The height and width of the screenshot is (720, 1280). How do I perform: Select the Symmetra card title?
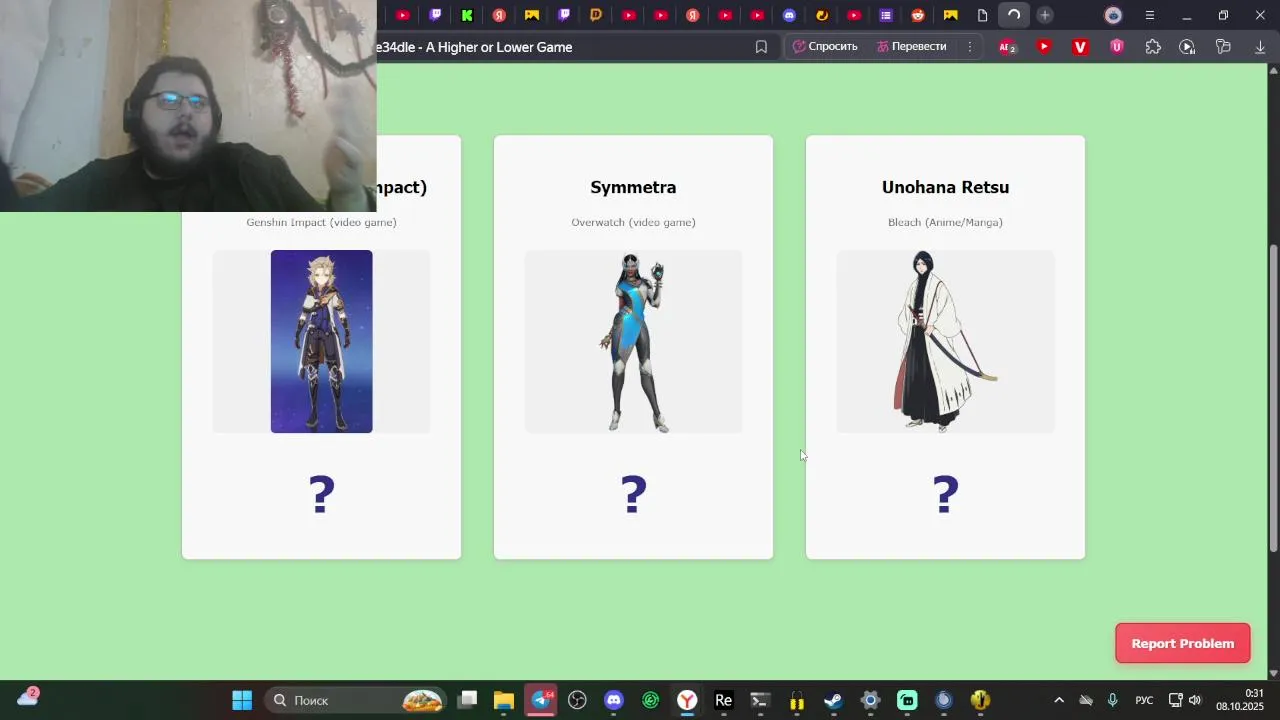633,187
